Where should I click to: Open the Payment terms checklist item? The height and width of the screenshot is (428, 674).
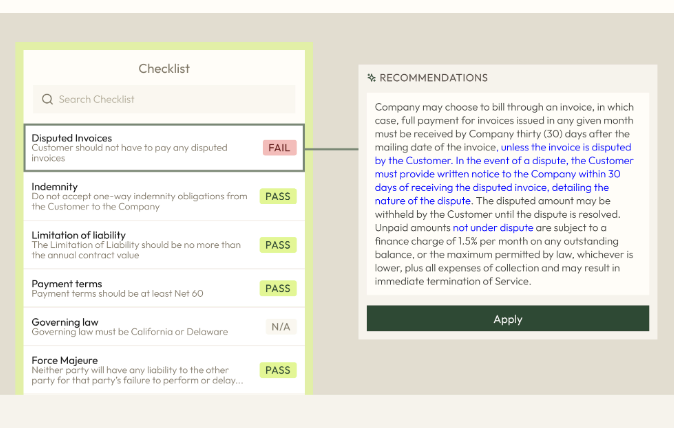point(164,288)
